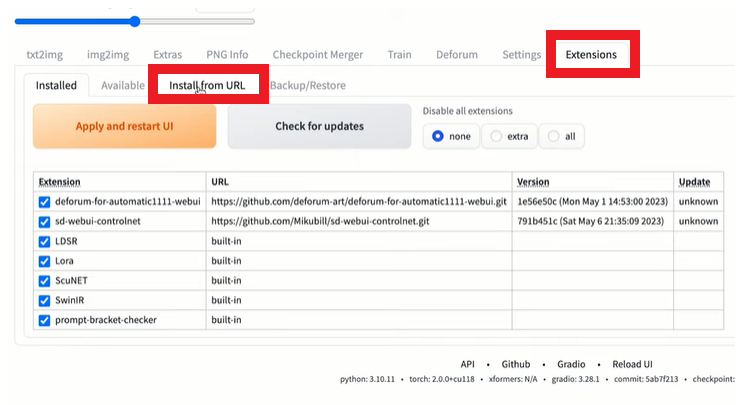Select the 'none' disable extensions option
Screen dimensions: 746x405
click(x=451, y=137)
